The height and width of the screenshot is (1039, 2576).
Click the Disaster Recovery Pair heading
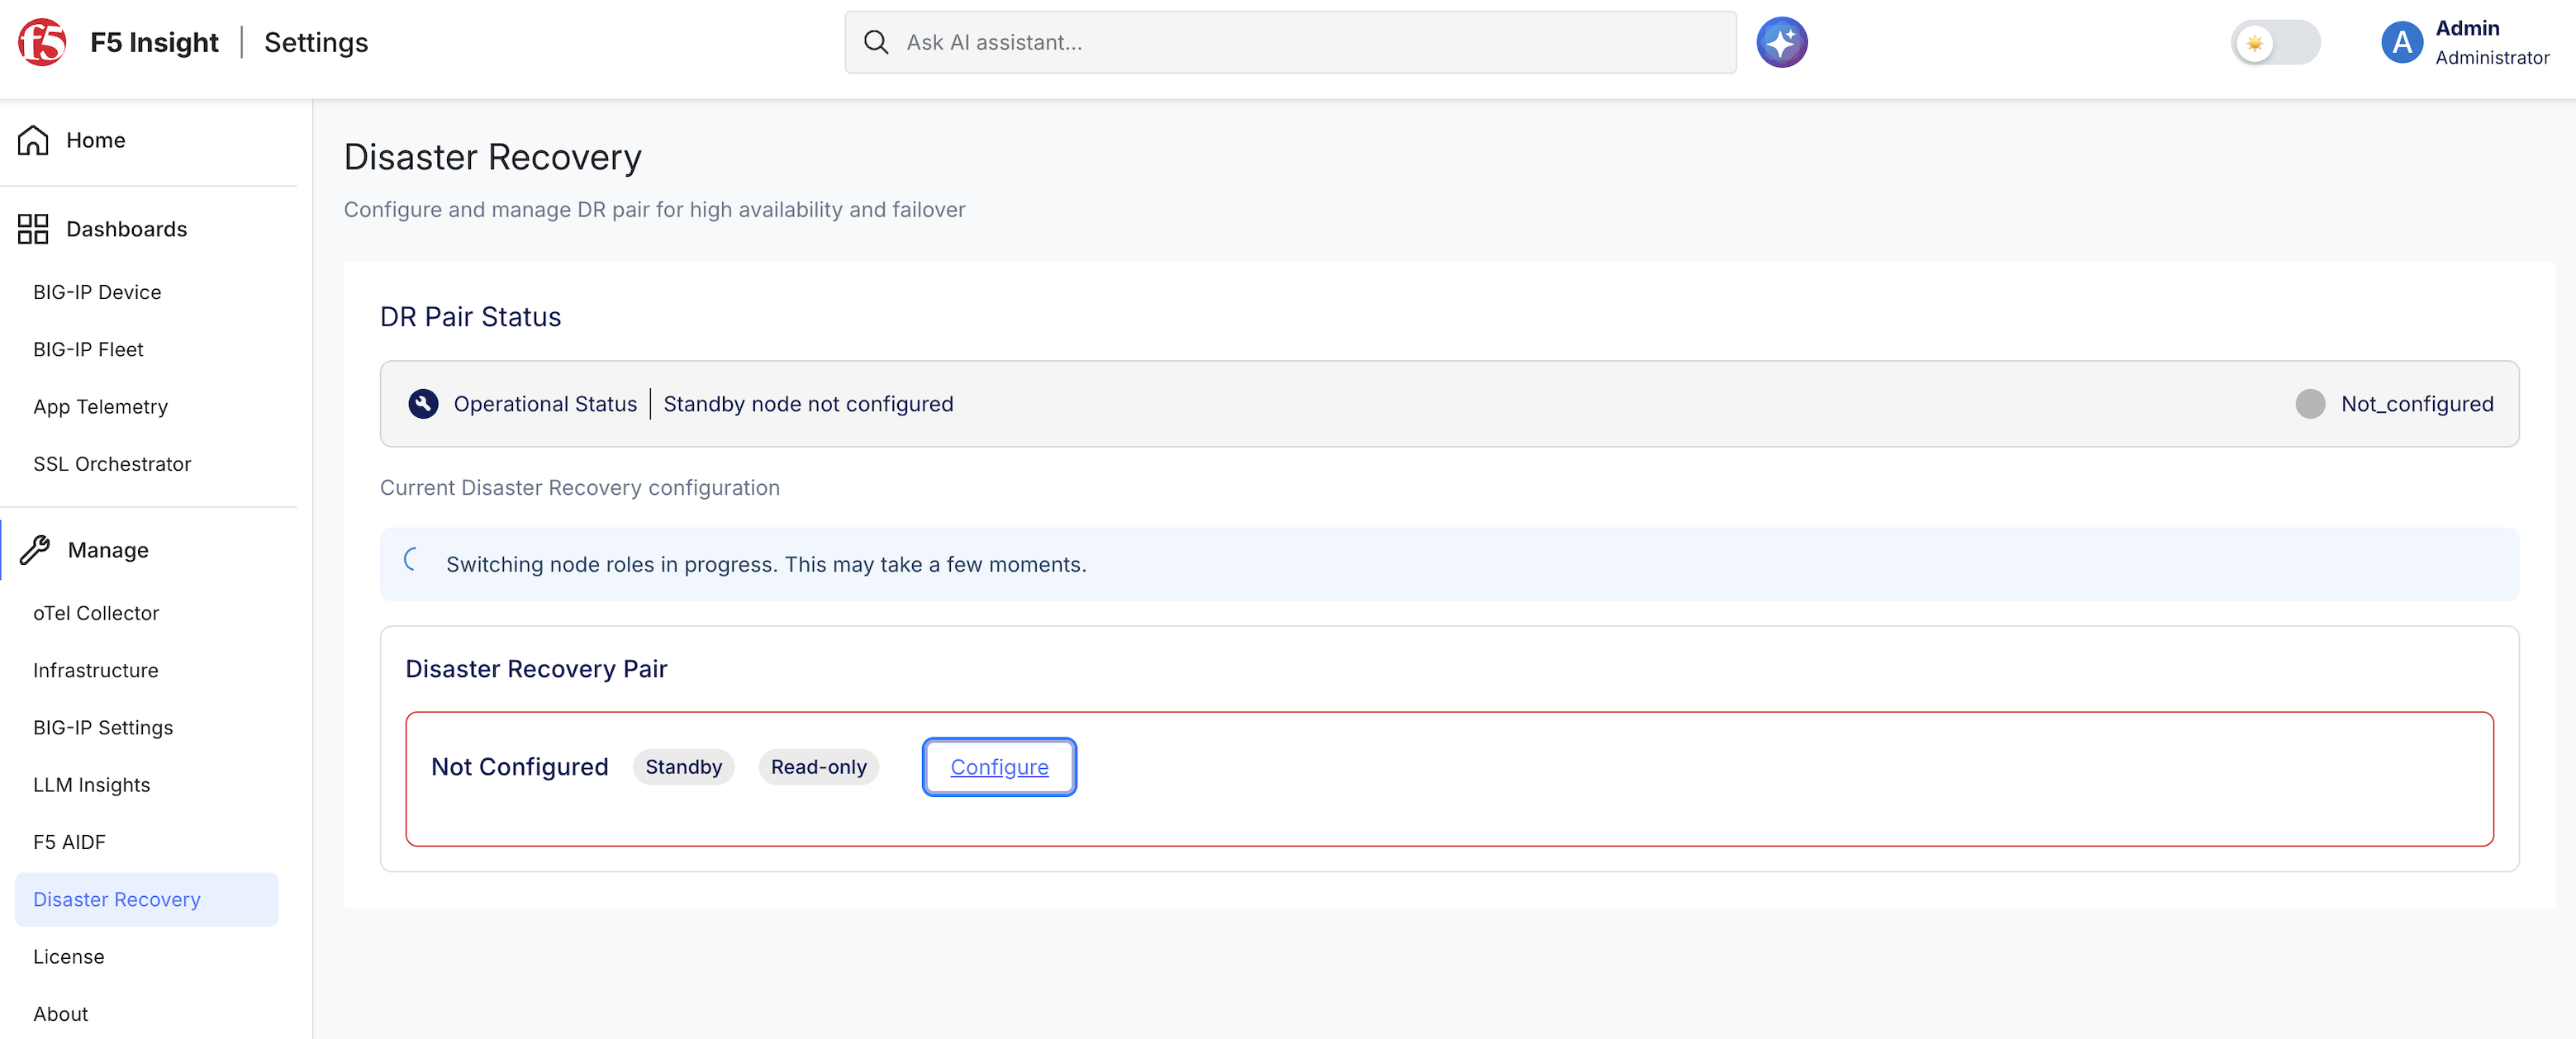[536, 669]
